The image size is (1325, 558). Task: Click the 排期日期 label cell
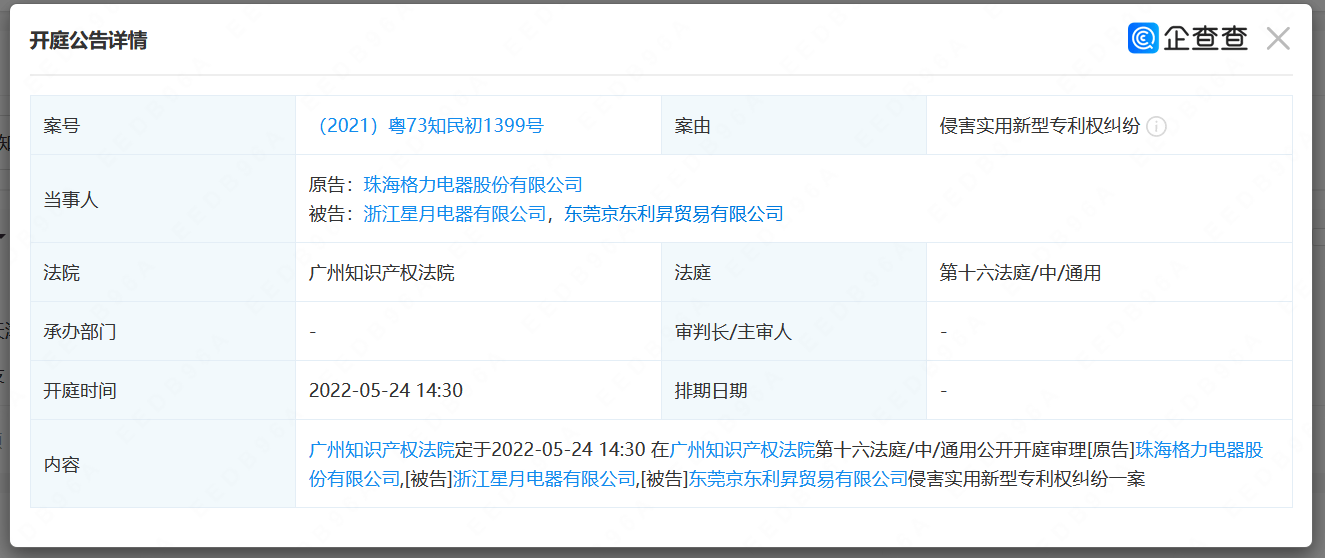point(794,390)
